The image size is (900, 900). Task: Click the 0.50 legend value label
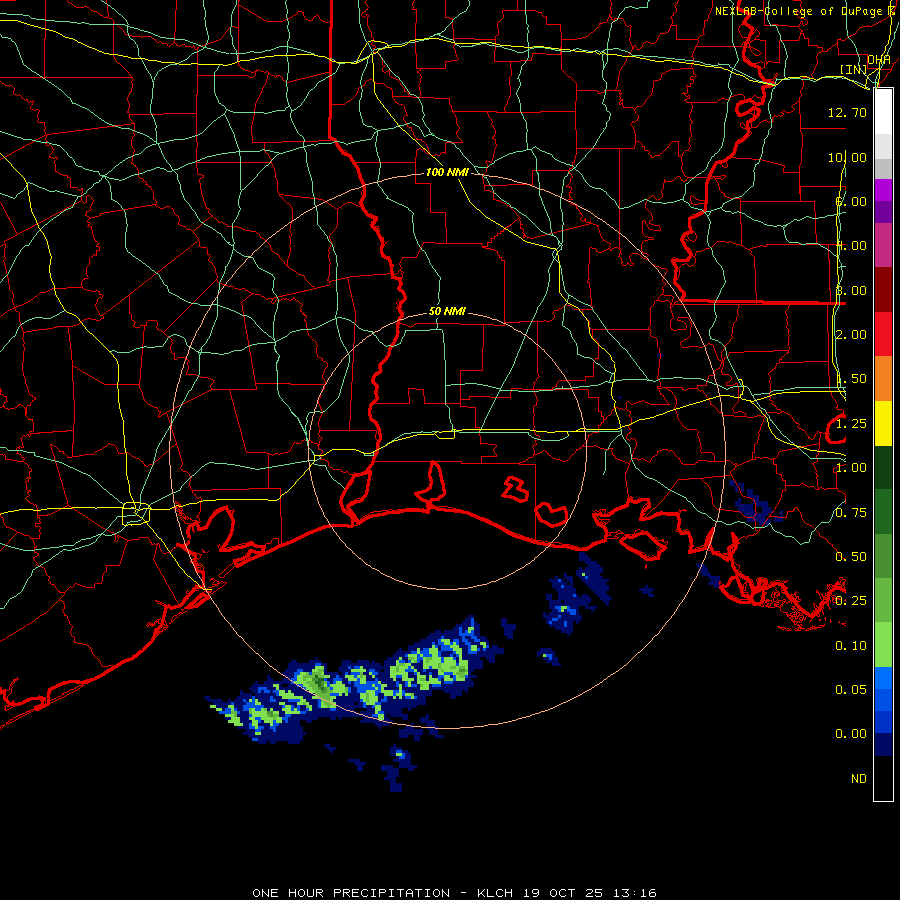pyautogui.click(x=851, y=556)
